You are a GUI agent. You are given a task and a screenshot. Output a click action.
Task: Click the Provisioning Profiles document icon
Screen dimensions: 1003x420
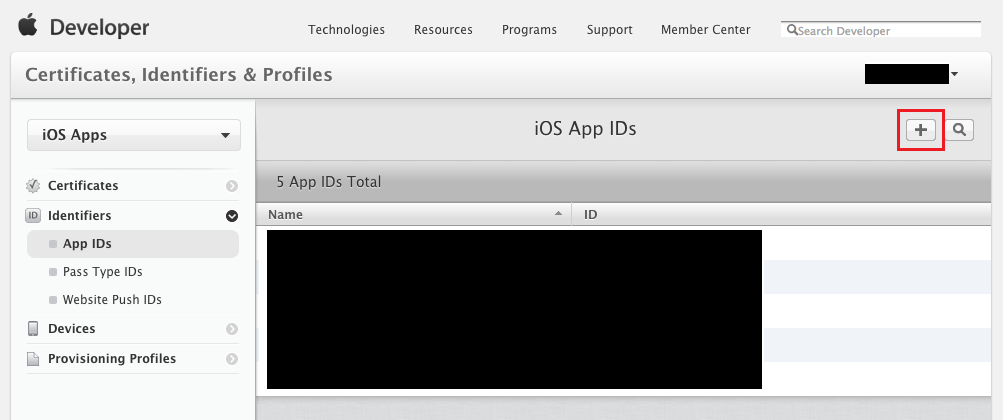click(x=33, y=359)
